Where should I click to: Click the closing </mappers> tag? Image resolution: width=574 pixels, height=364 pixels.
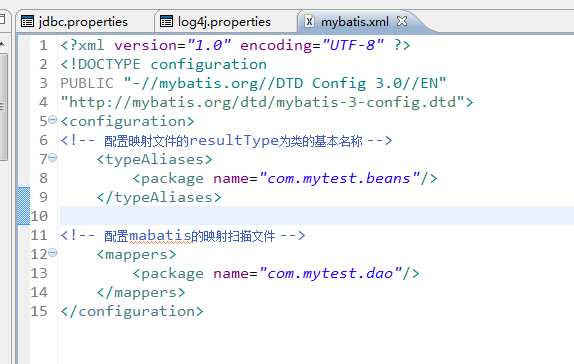141,293
